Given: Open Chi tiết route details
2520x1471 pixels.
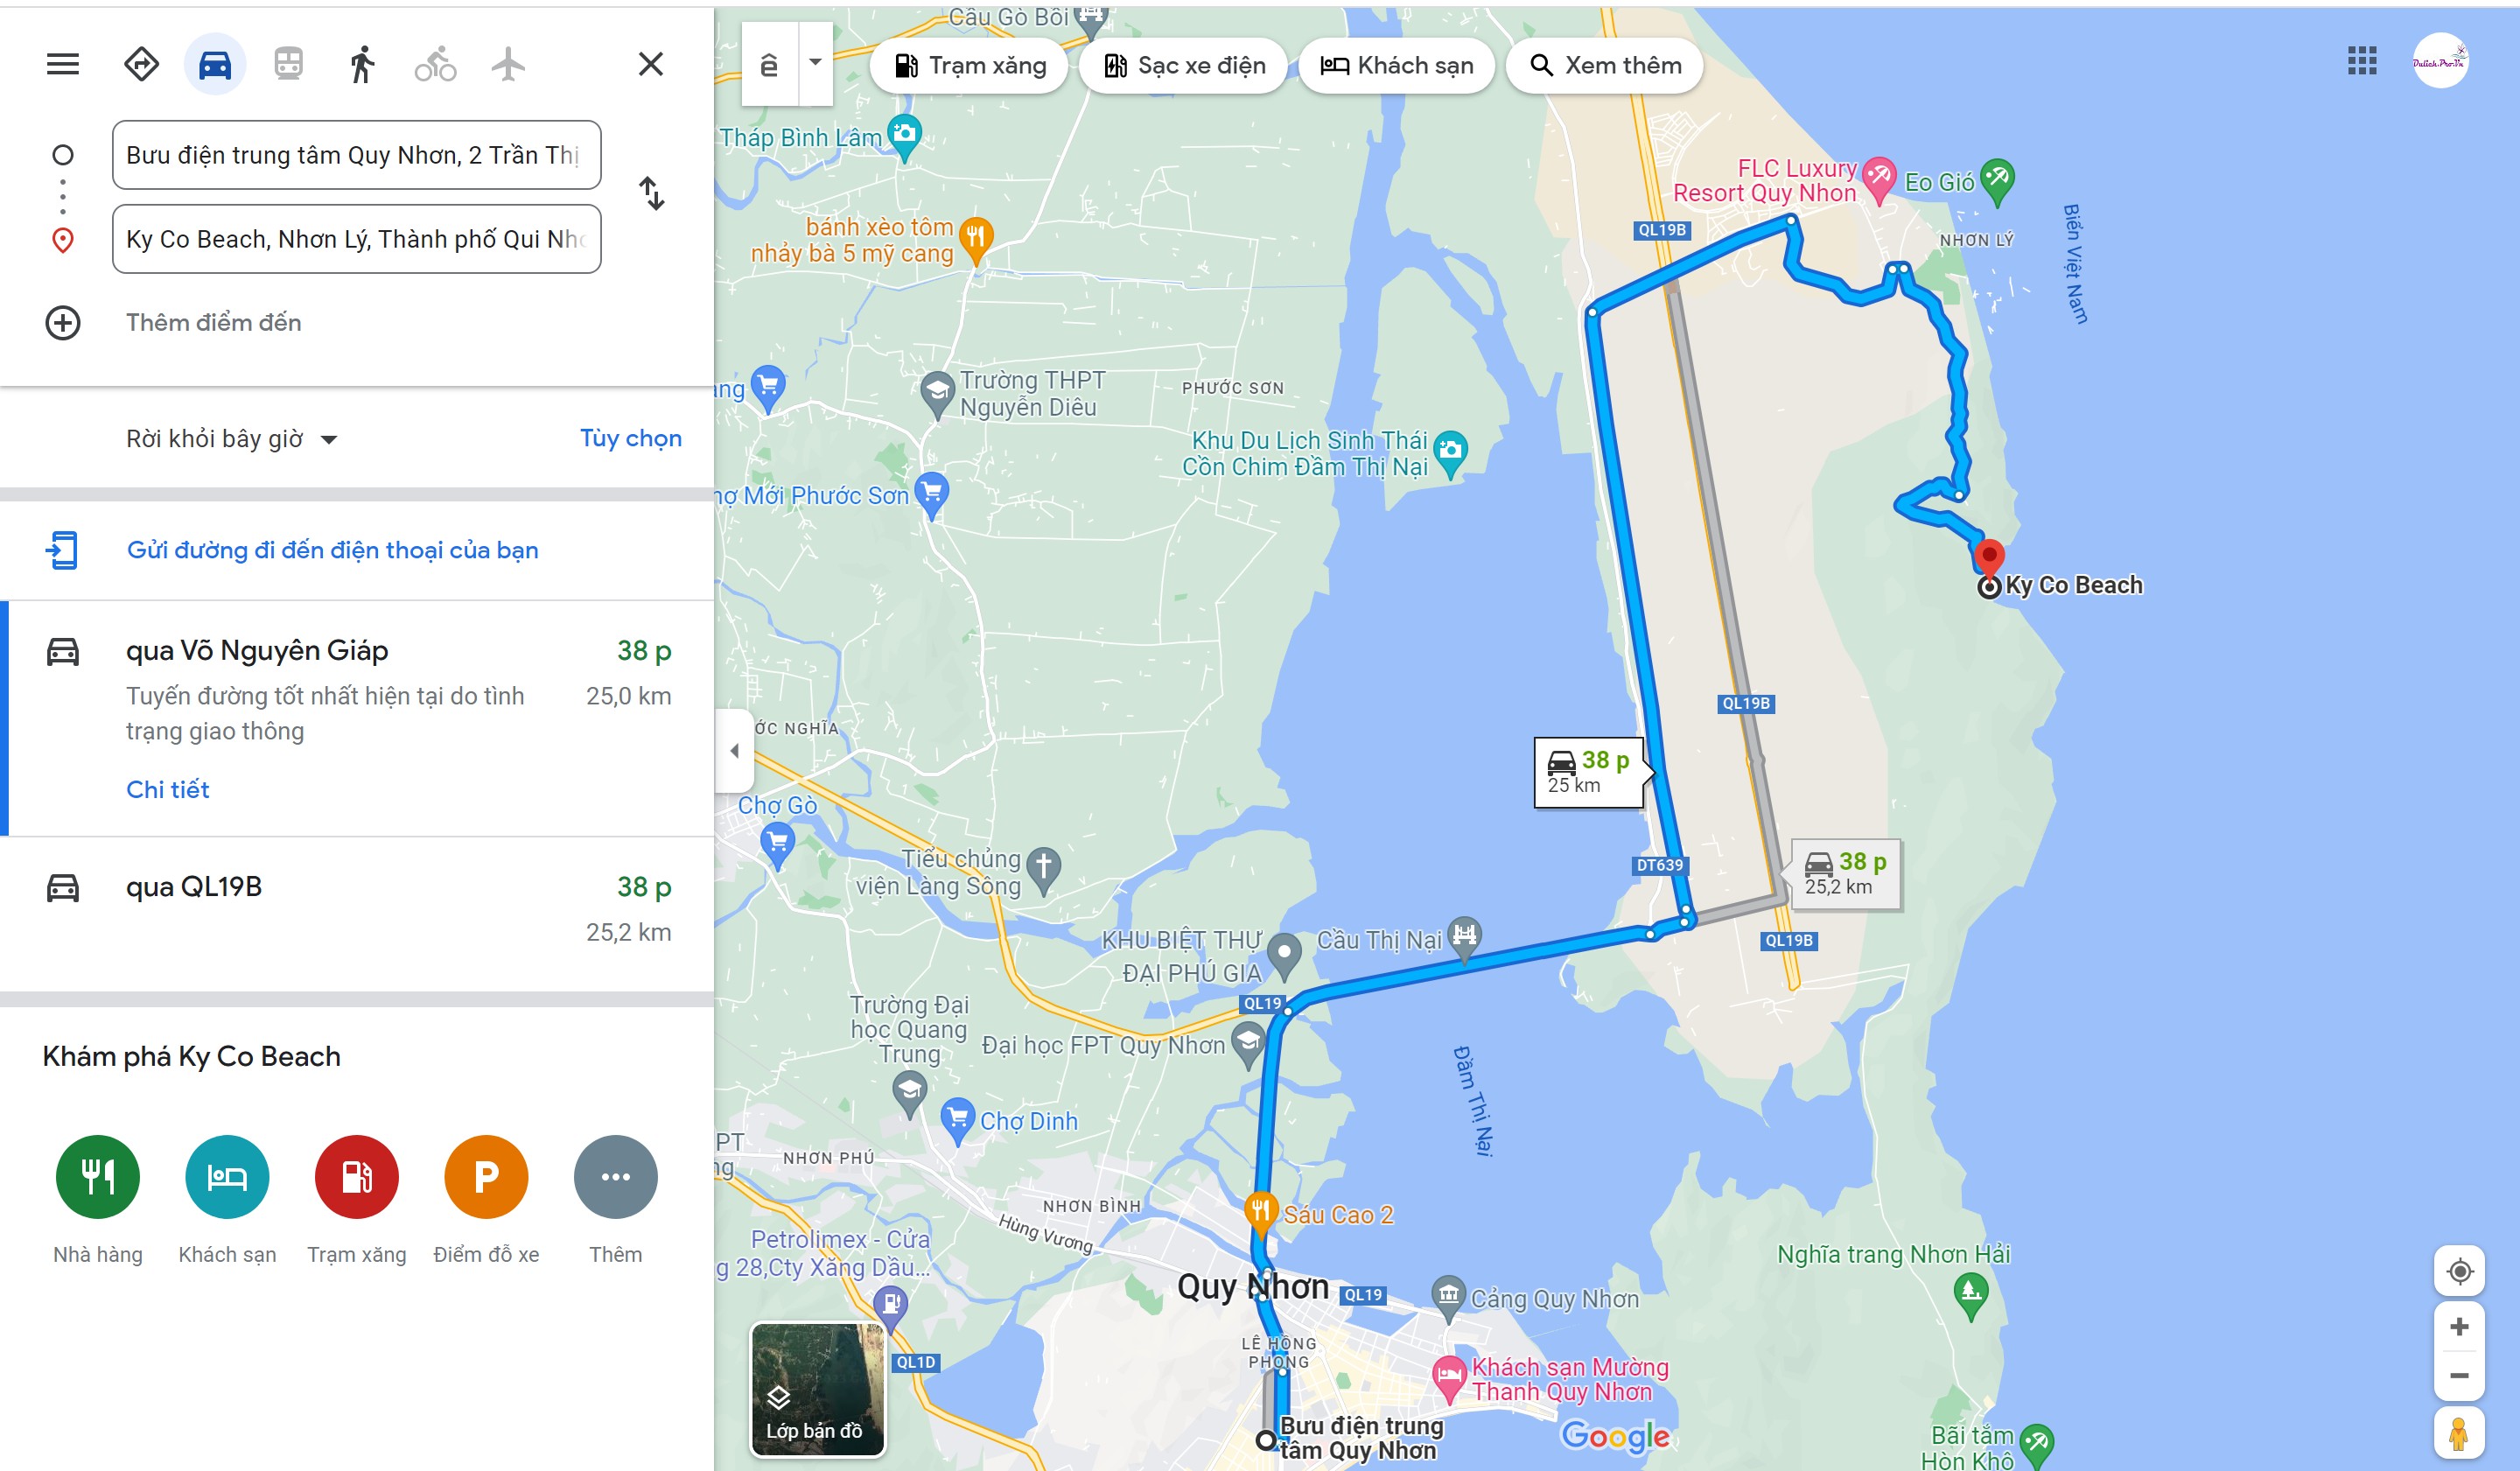Looking at the screenshot, I should tap(168, 789).
